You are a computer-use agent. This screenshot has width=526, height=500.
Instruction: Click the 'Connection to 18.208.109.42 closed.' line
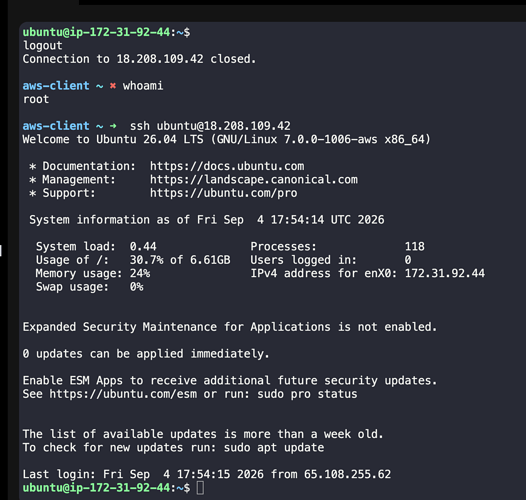point(139,59)
